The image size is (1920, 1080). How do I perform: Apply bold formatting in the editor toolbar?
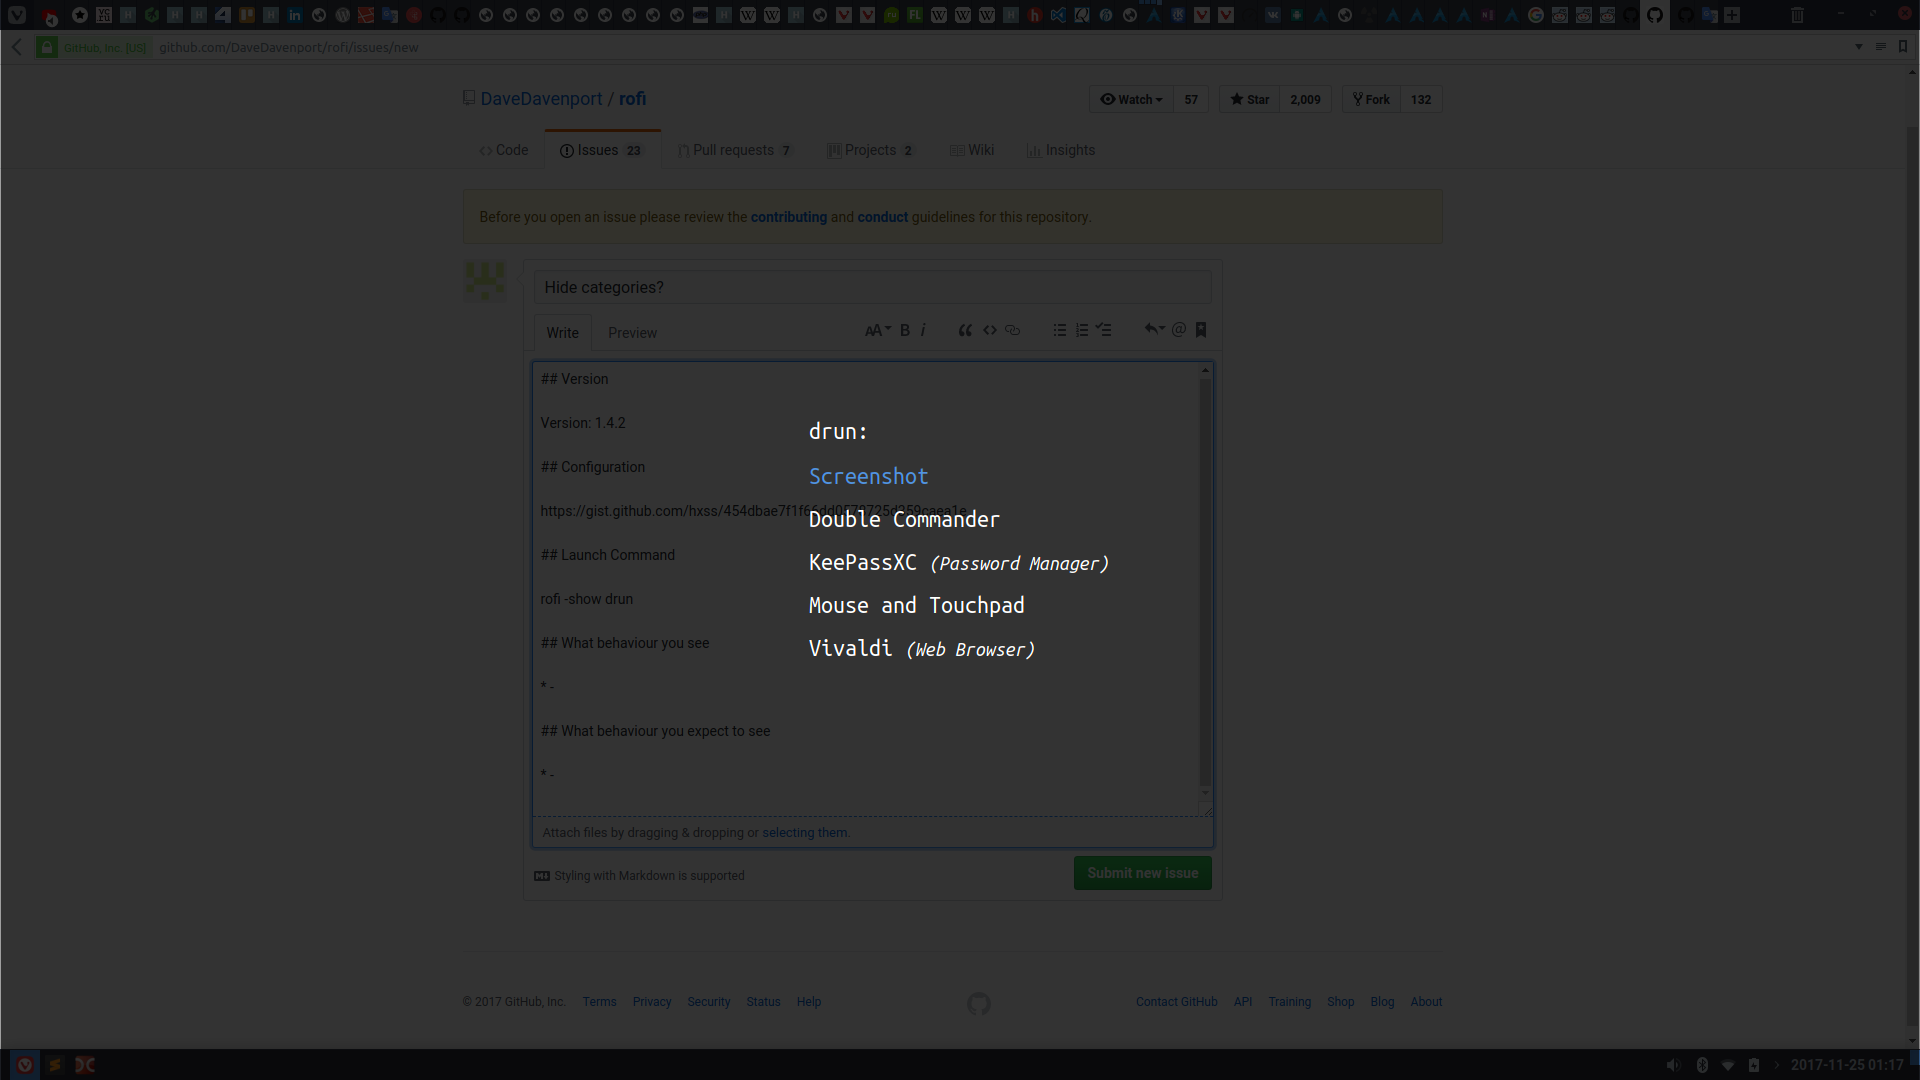point(904,329)
